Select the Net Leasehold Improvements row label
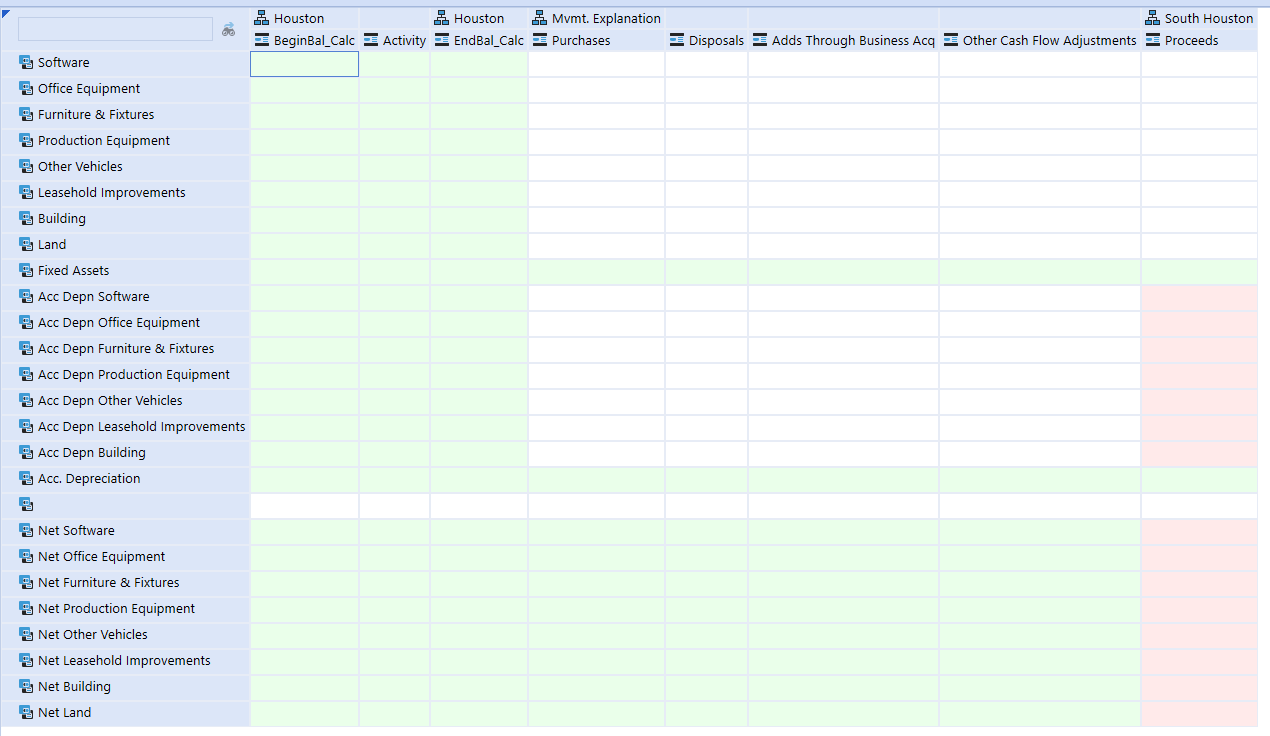1270x736 pixels. (124, 661)
